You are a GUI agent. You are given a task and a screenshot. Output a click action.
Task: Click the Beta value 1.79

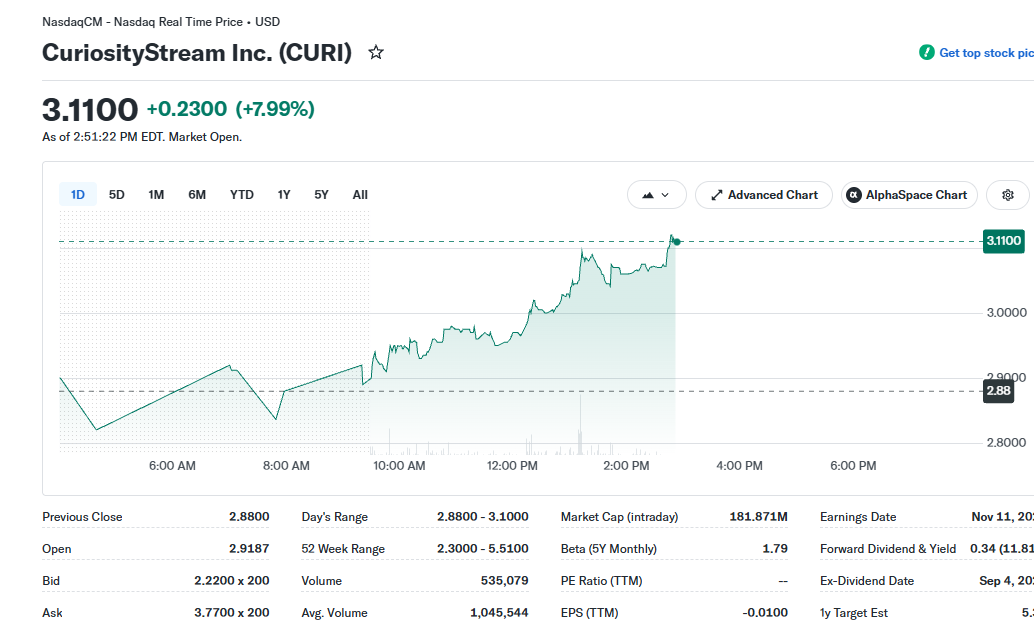[775, 549]
